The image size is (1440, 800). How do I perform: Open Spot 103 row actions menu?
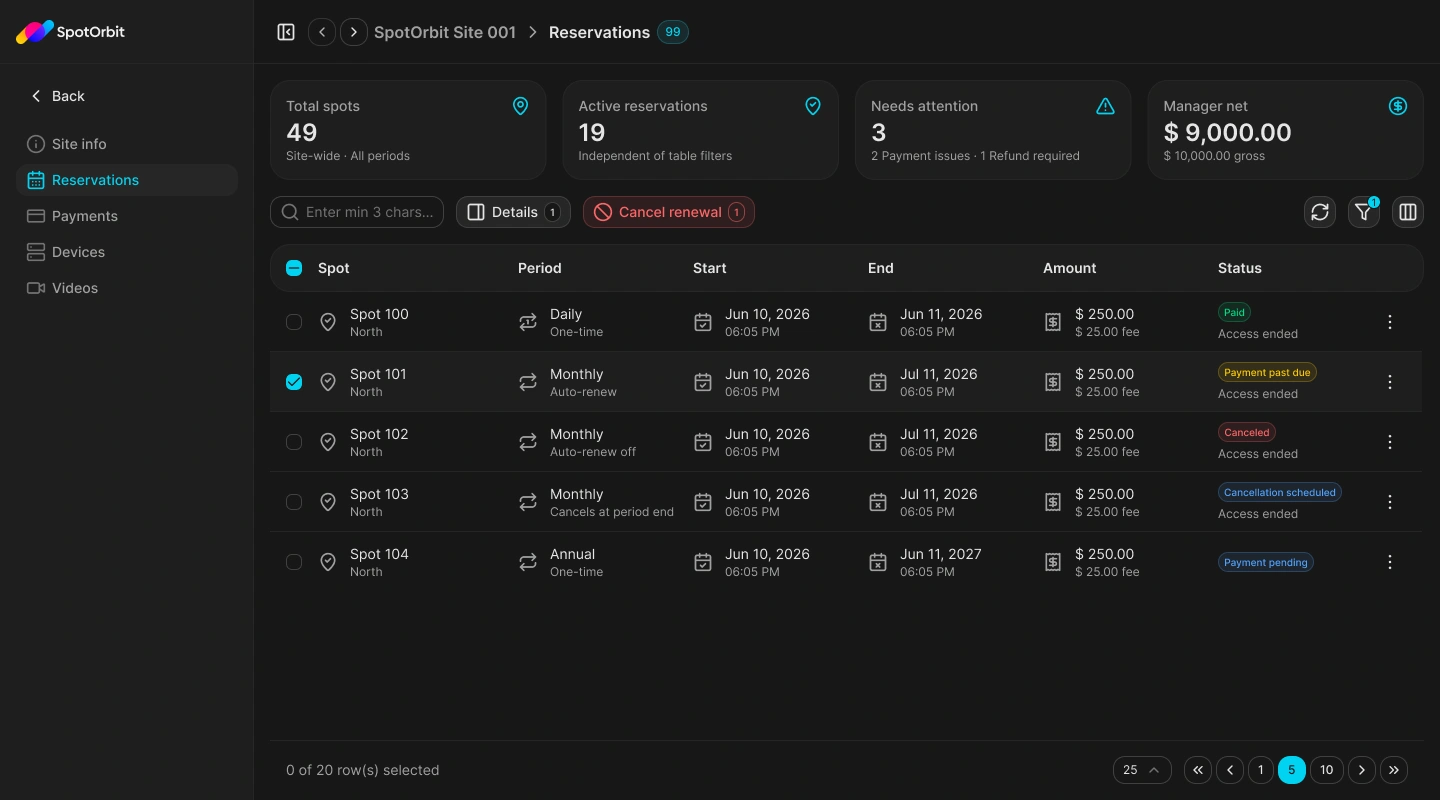tap(1390, 502)
